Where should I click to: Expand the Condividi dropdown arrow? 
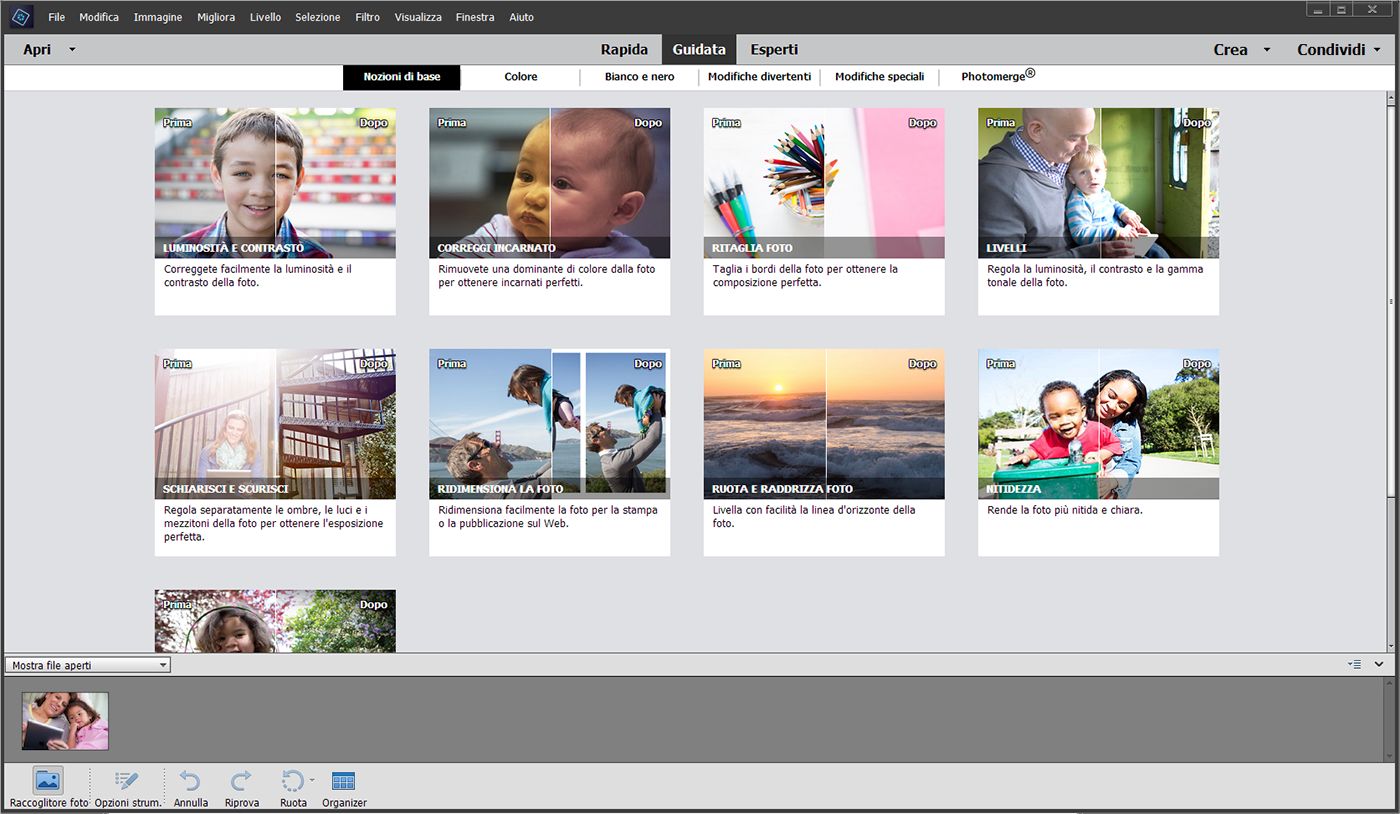tap(1377, 49)
